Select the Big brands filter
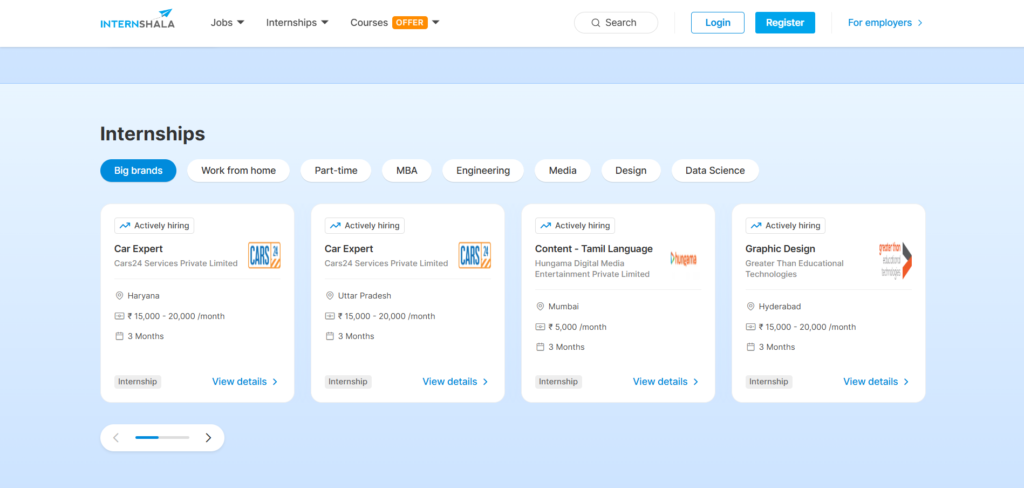The image size is (1024, 488). pos(138,171)
